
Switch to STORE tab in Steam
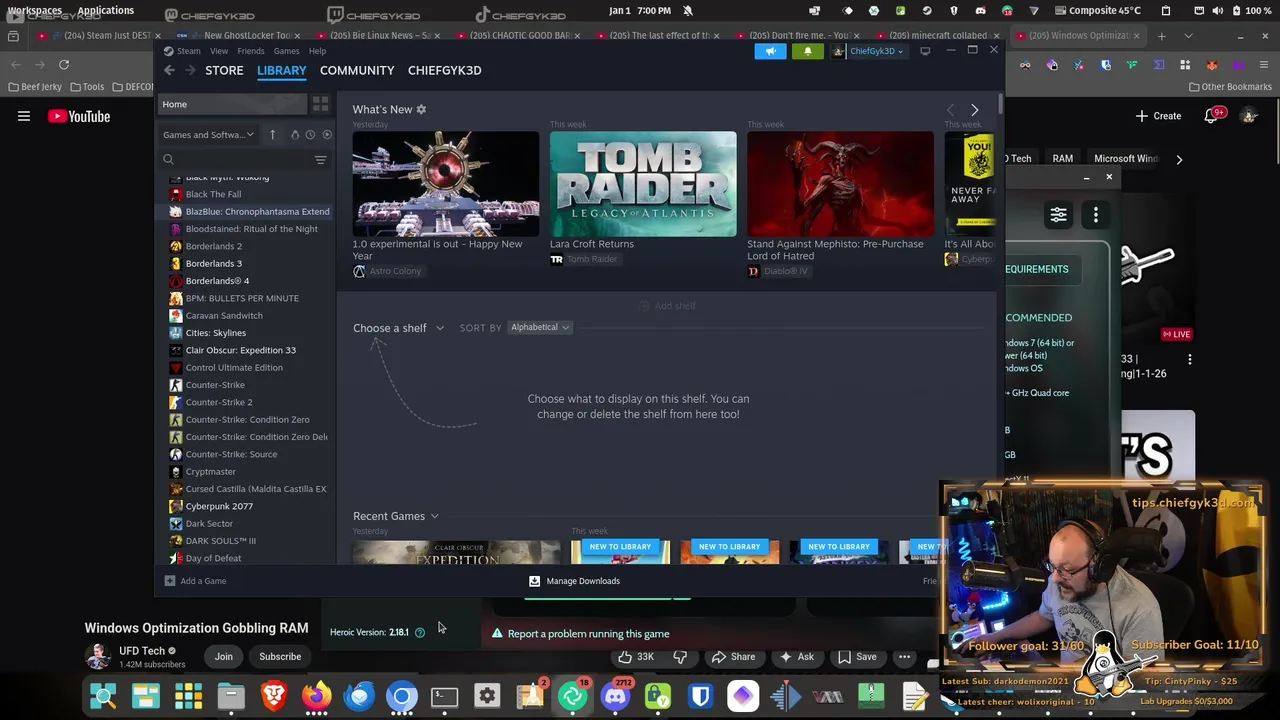[224, 70]
